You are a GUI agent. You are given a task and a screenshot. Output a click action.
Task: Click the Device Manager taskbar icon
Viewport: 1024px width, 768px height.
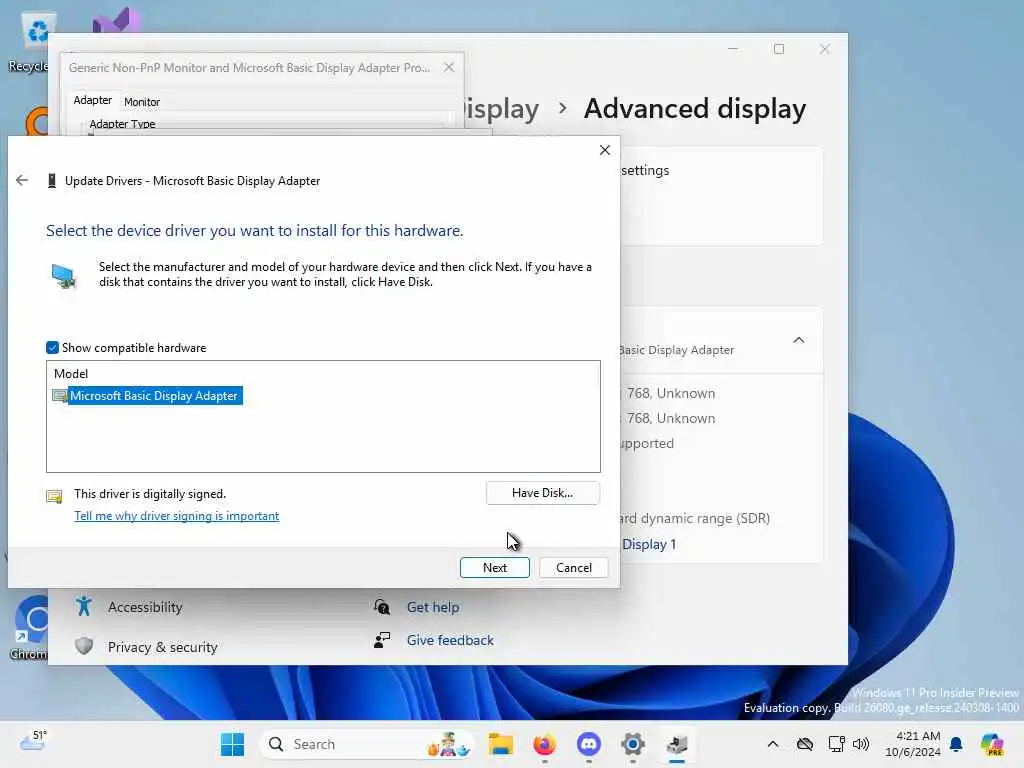click(x=677, y=744)
